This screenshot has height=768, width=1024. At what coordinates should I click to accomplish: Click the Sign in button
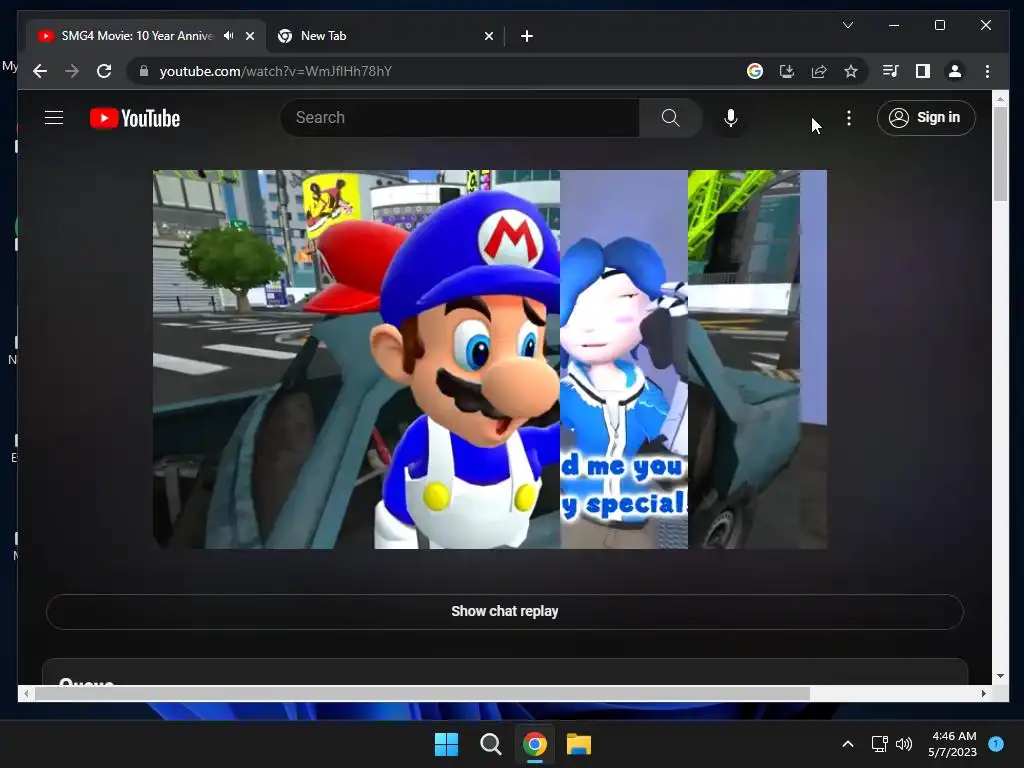925,118
